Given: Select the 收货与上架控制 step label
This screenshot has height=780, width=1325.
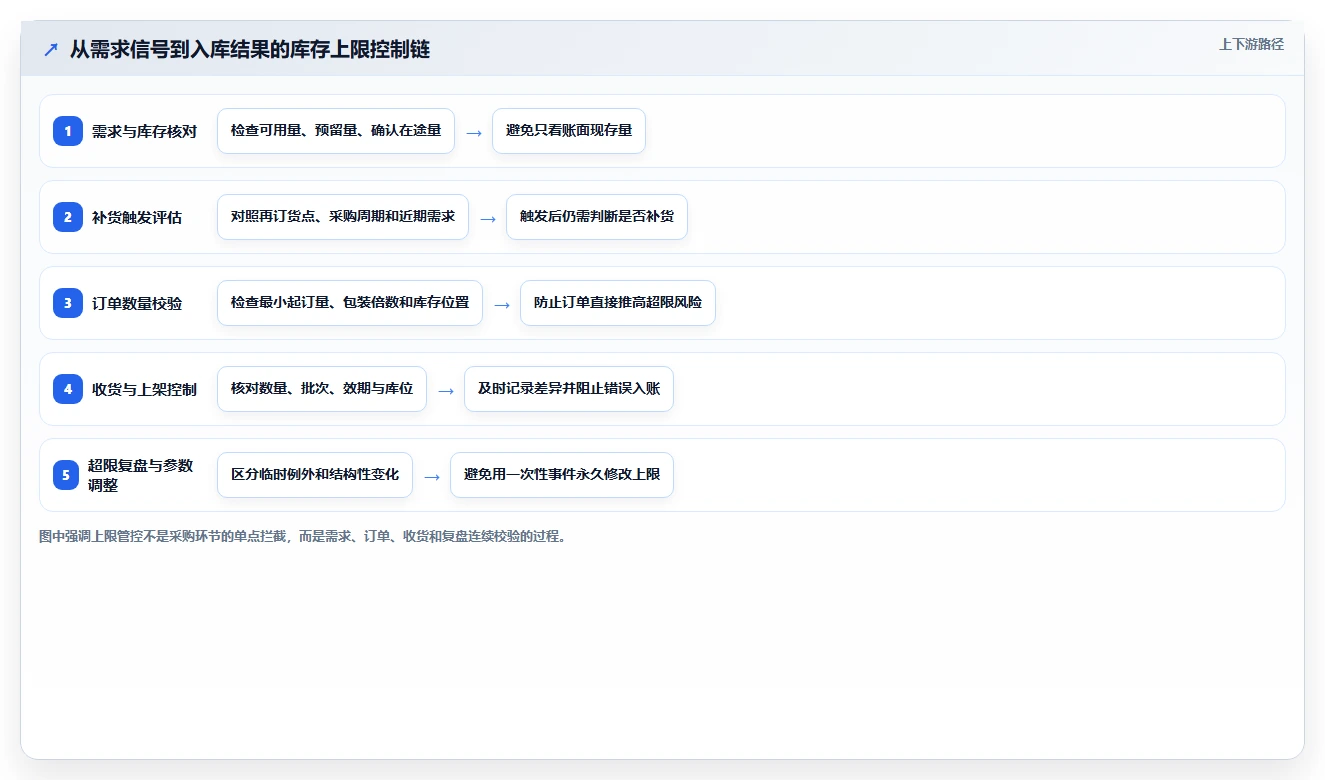Looking at the screenshot, I should point(144,389).
